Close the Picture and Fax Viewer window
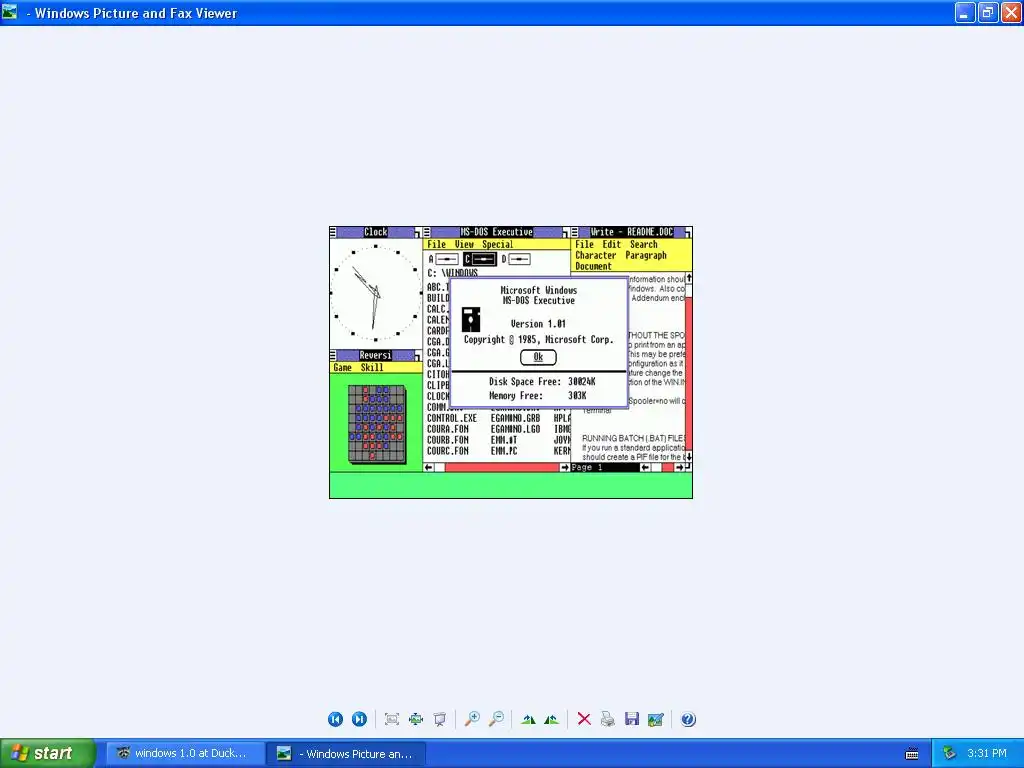This screenshot has height=768, width=1024. click(x=1010, y=12)
